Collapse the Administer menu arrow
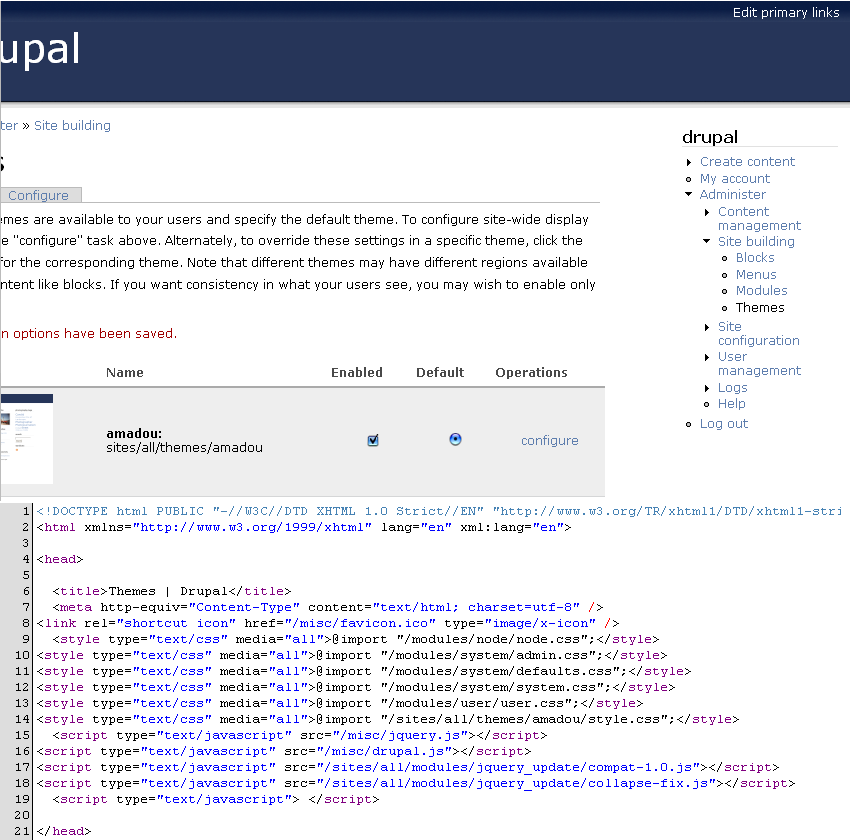The width and height of the screenshot is (850, 840). coord(688,194)
